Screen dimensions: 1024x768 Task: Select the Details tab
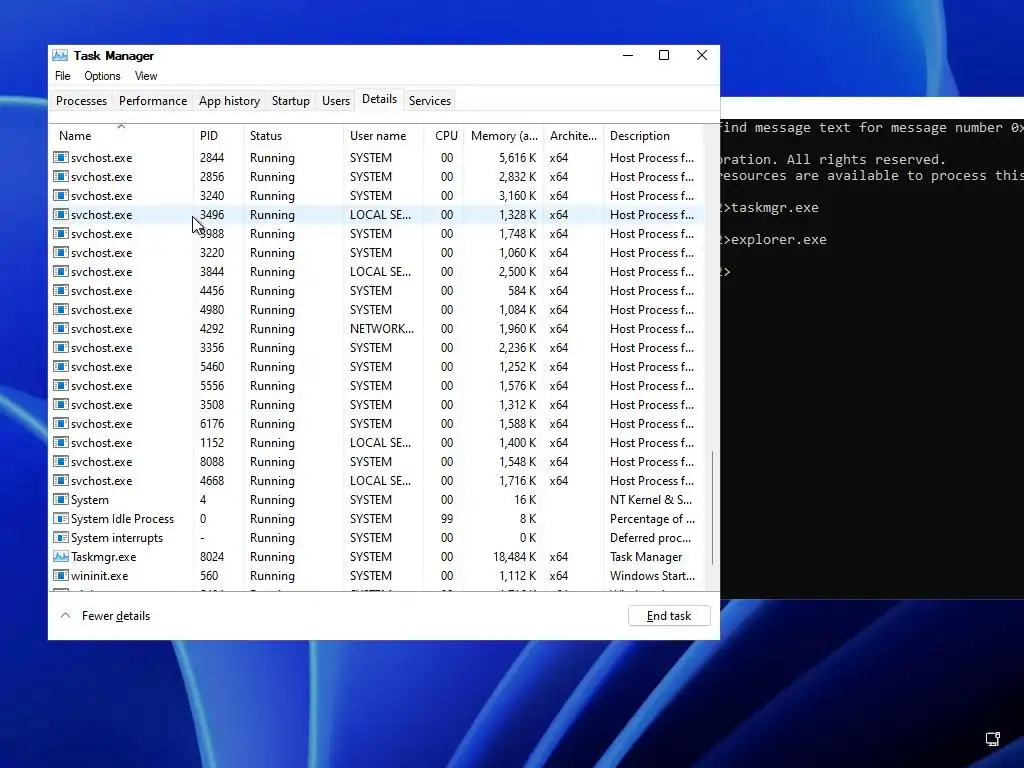(379, 99)
